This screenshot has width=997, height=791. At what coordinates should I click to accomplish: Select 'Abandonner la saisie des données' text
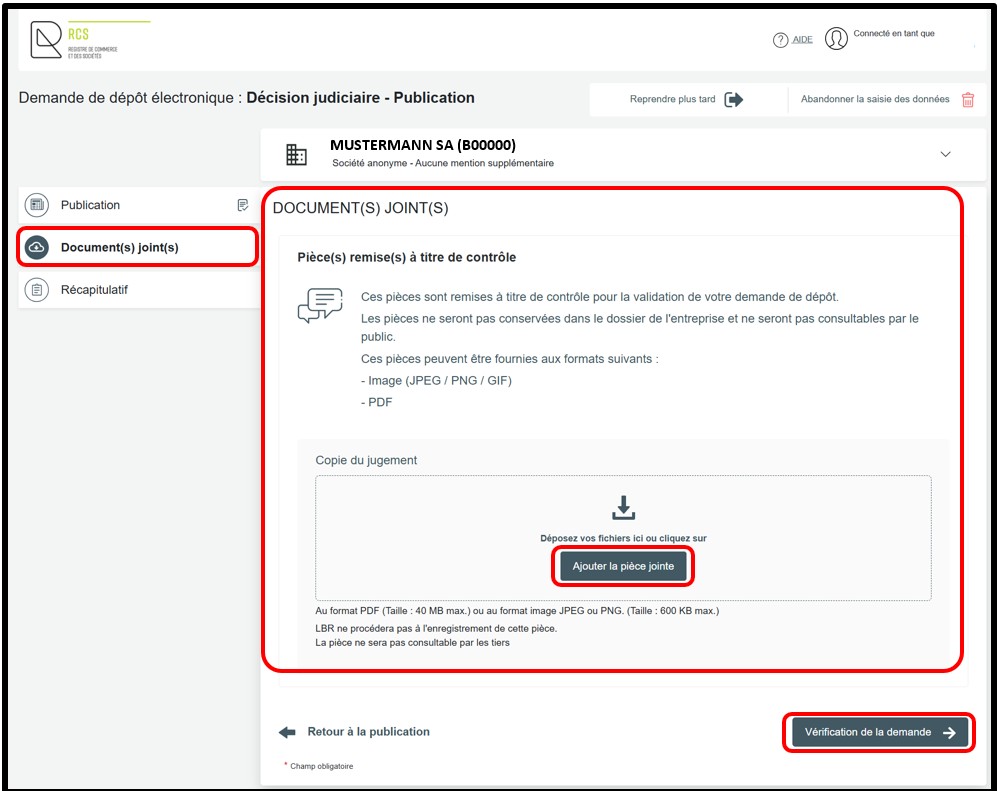pyautogui.click(x=875, y=100)
